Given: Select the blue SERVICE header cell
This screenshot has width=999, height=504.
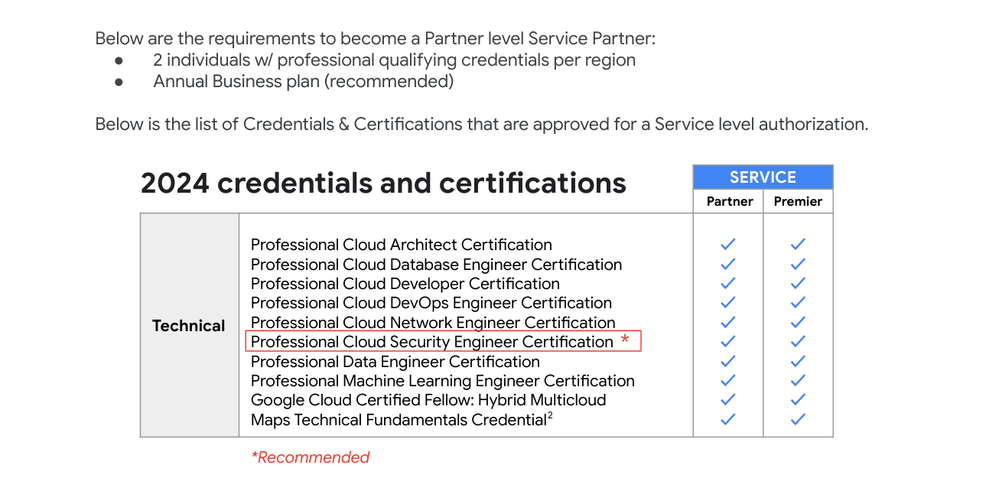Looking at the screenshot, I should (763, 177).
